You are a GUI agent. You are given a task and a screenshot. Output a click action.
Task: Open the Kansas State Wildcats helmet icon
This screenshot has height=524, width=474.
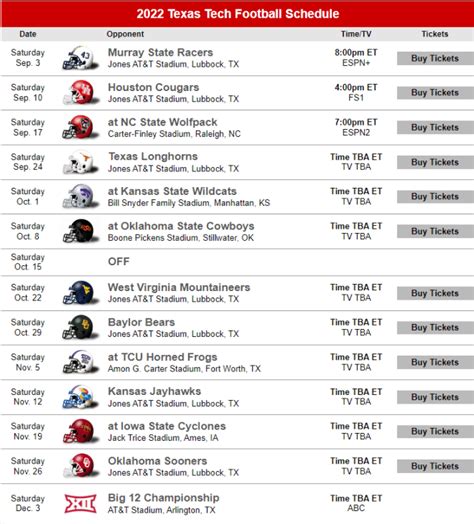coord(81,196)
